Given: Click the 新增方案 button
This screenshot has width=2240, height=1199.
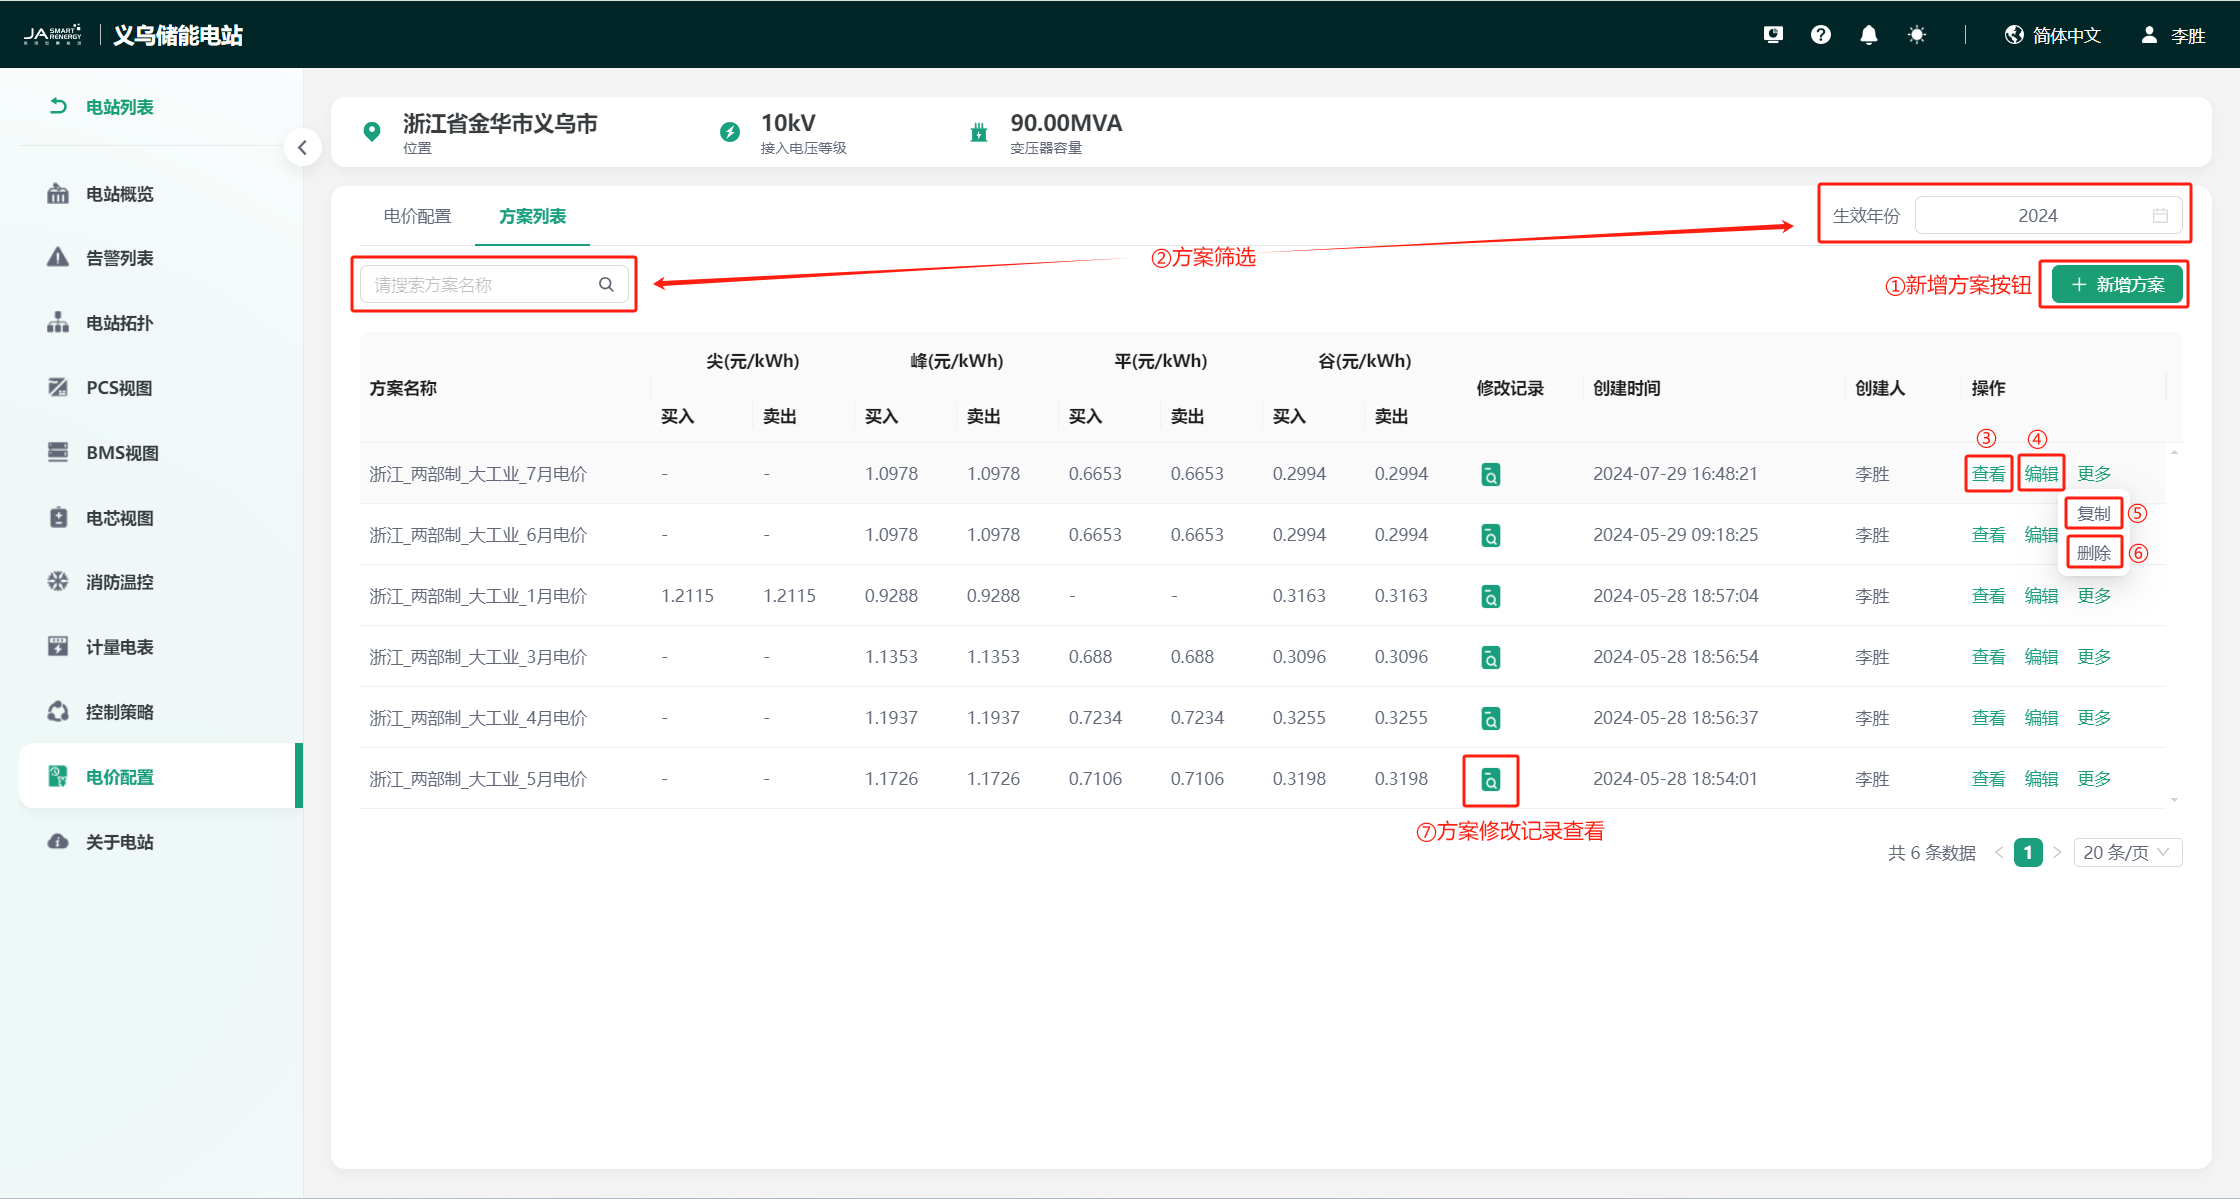Looking at the screenshot, I should [2117, 285].
